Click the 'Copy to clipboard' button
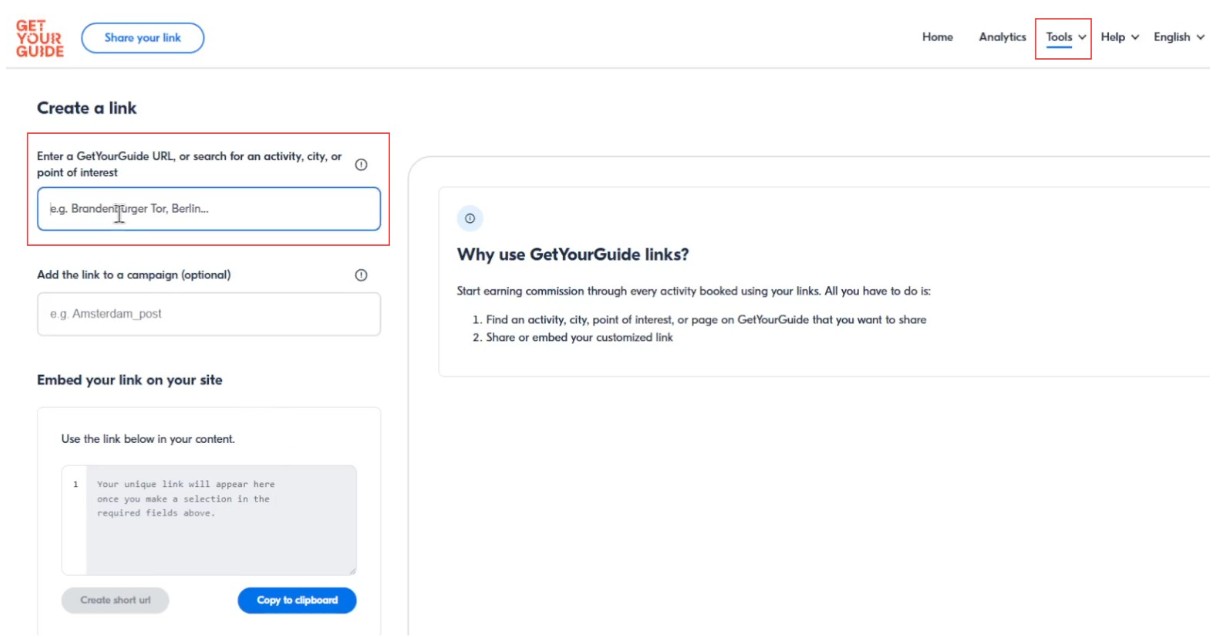 (297, 600)
